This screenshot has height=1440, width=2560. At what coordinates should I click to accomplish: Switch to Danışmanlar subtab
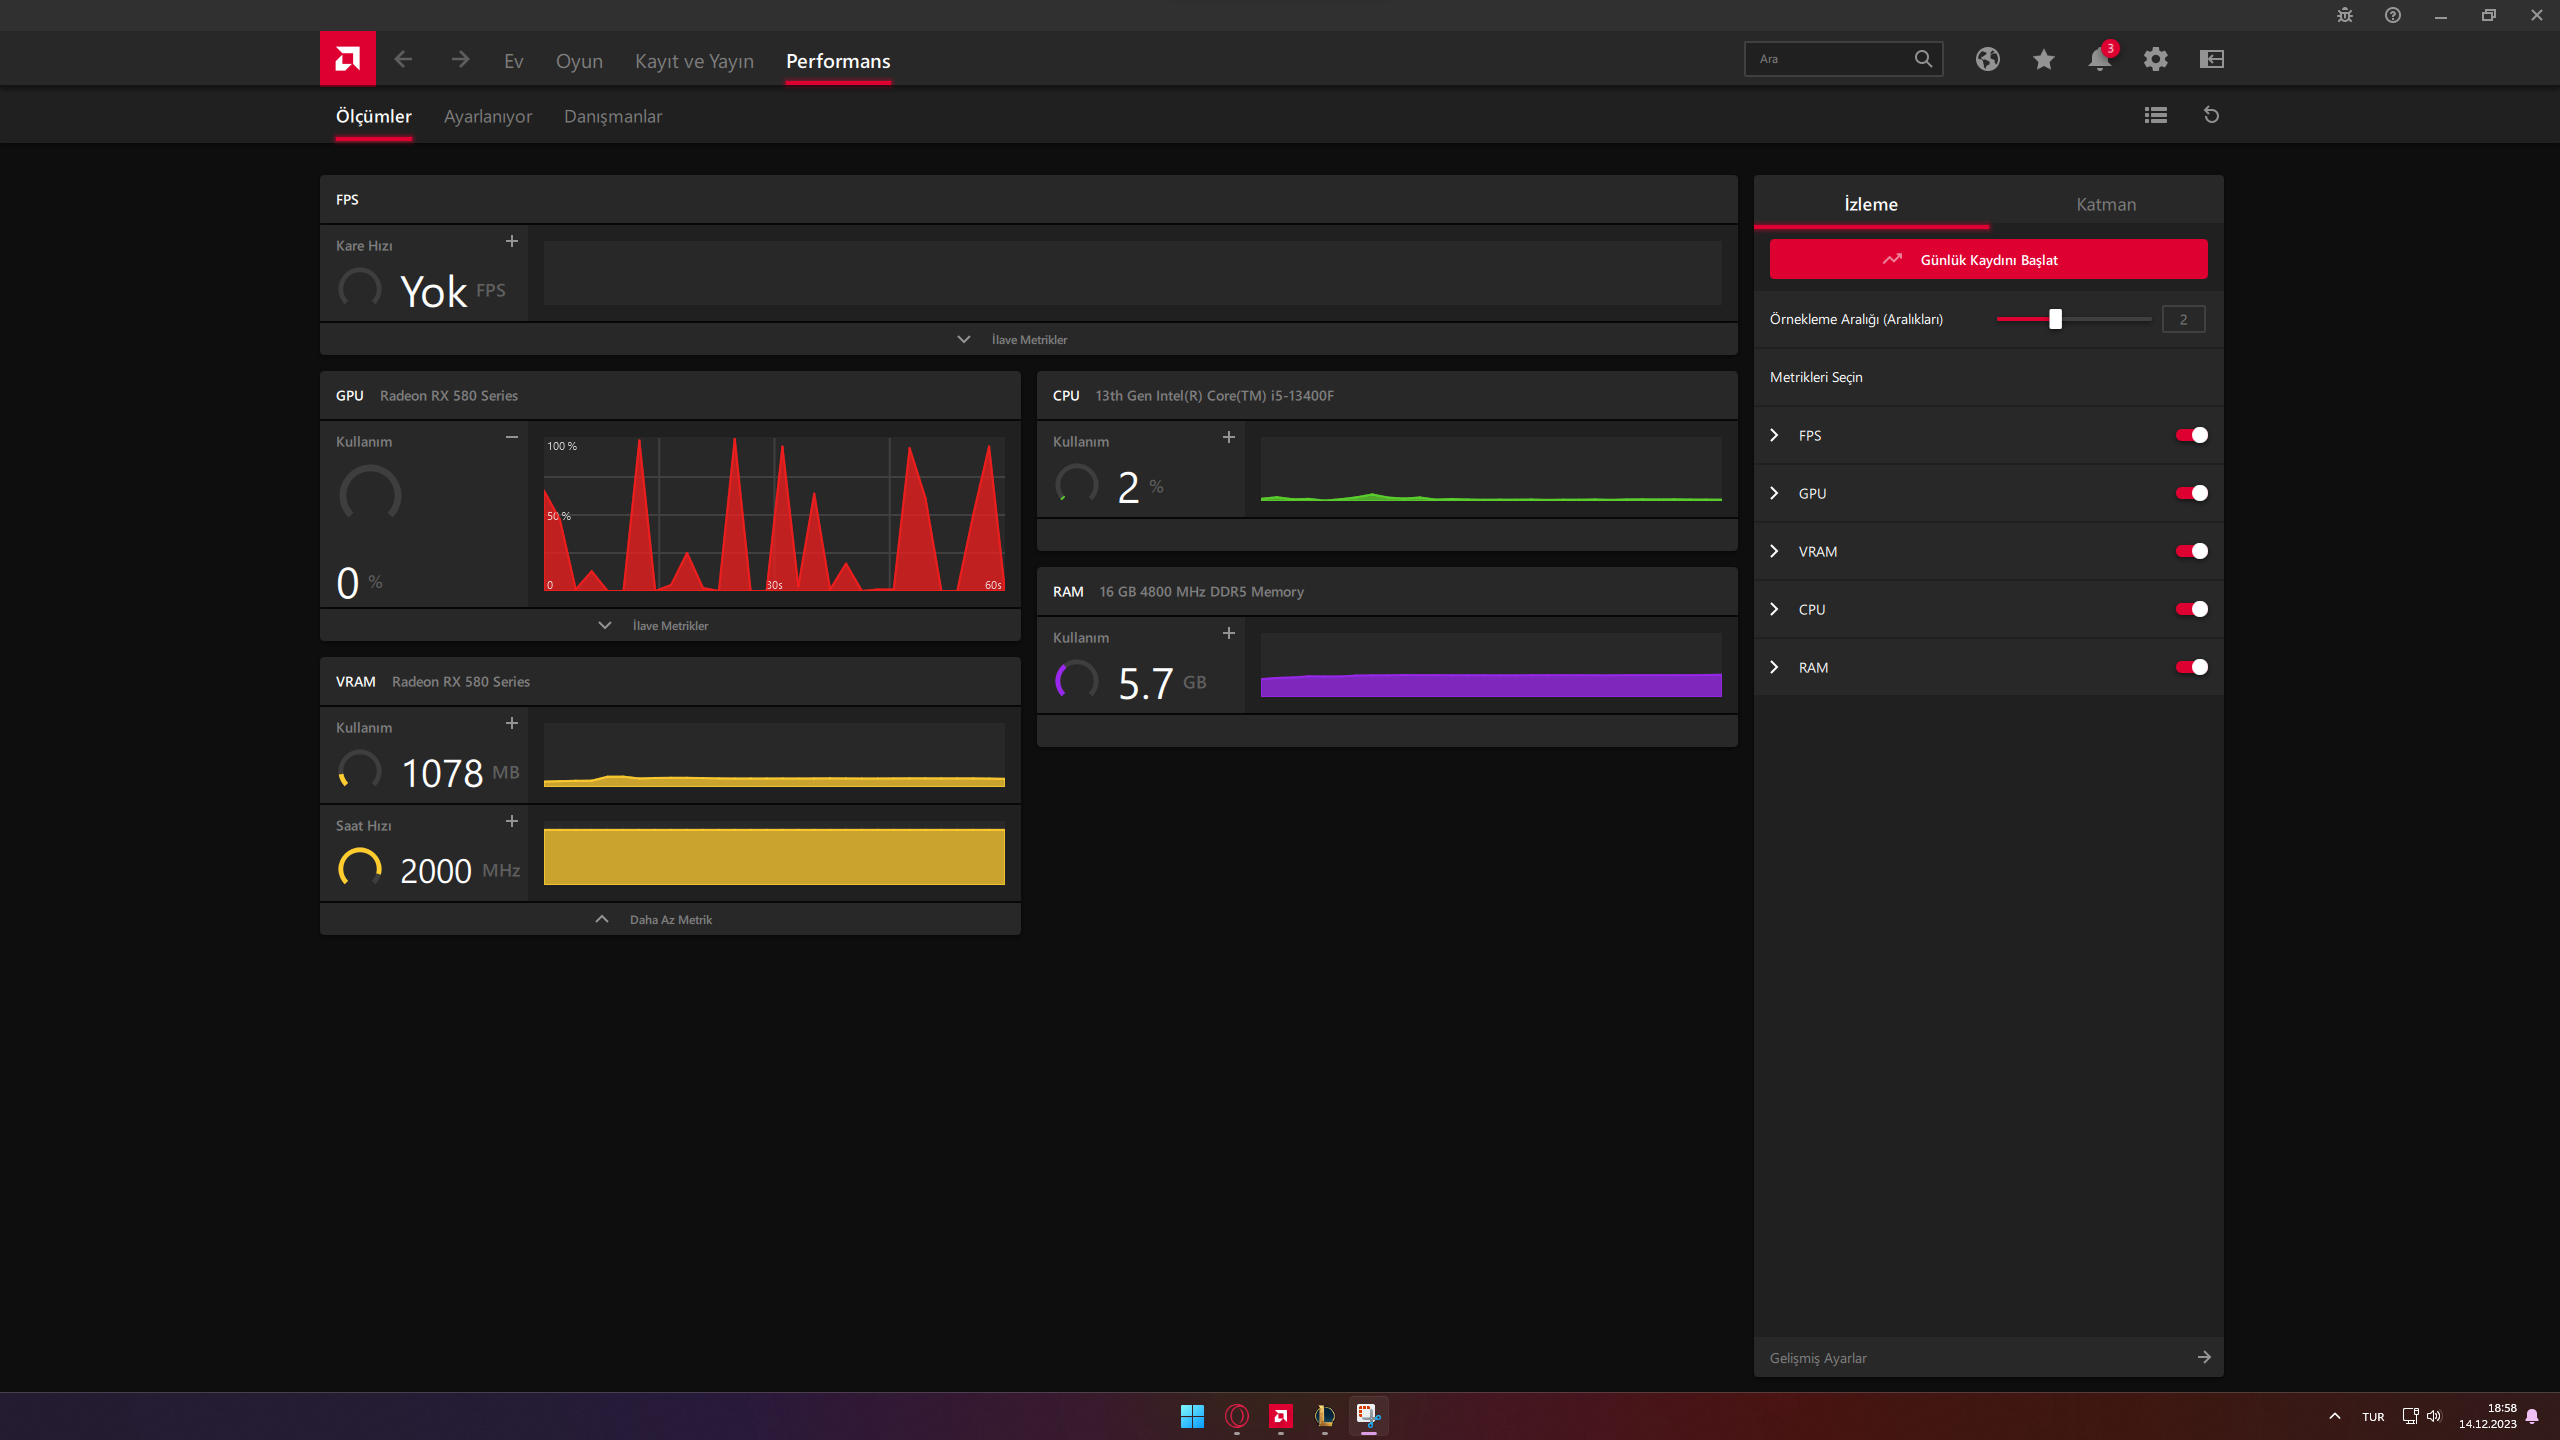613,116
